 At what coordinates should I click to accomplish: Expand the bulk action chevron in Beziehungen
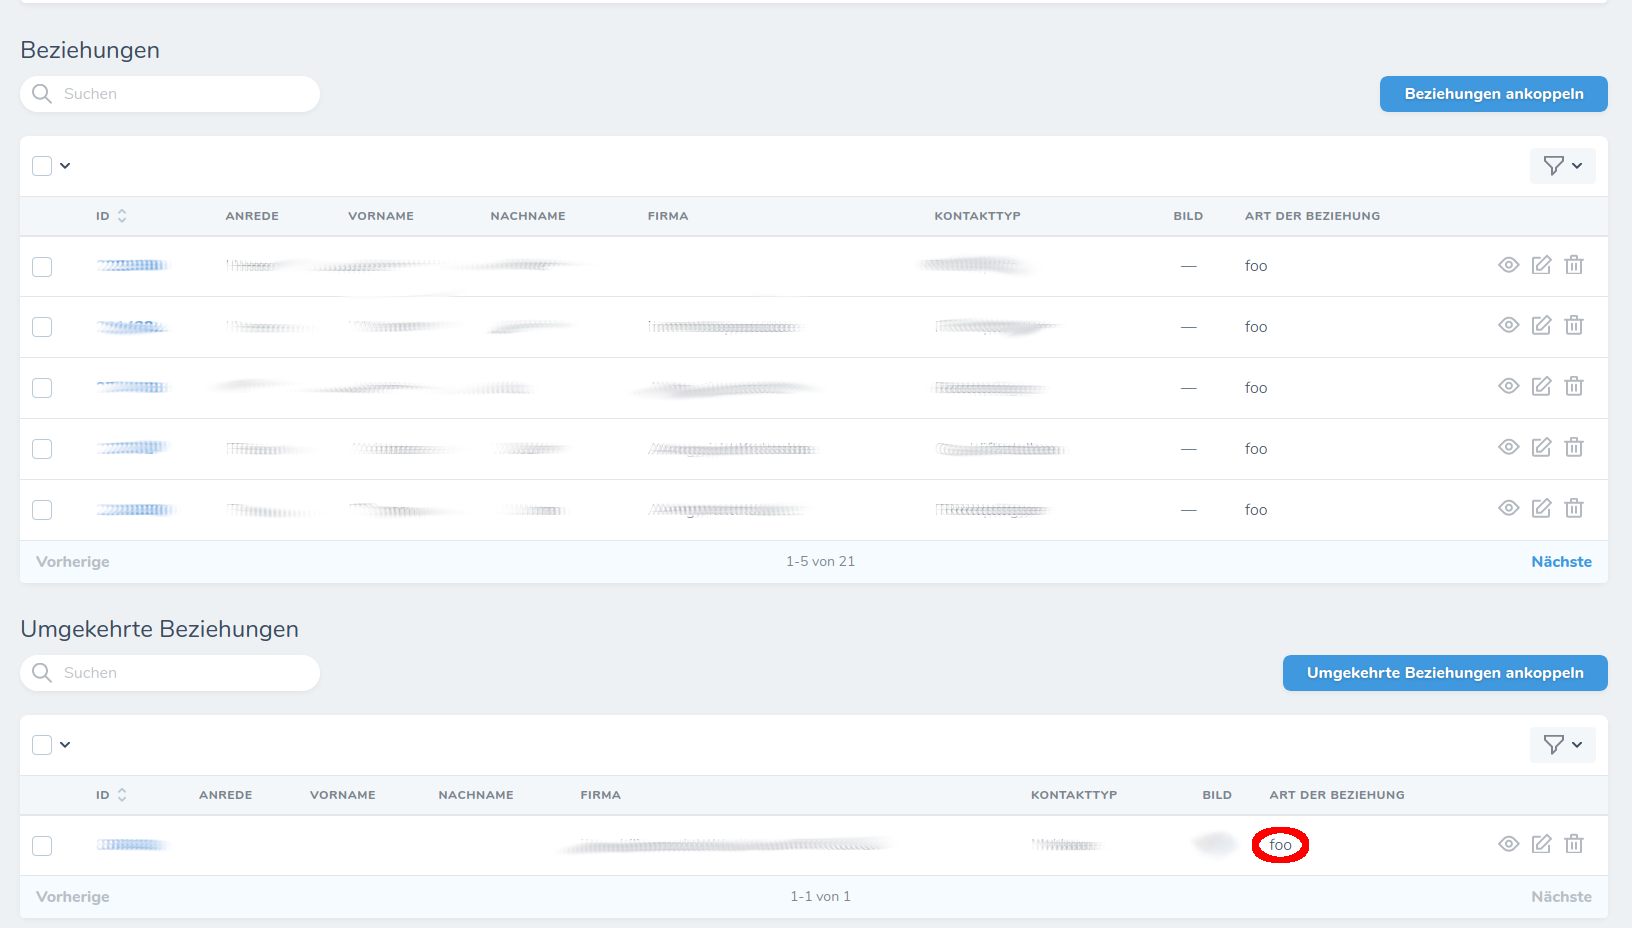click(65, 165)
